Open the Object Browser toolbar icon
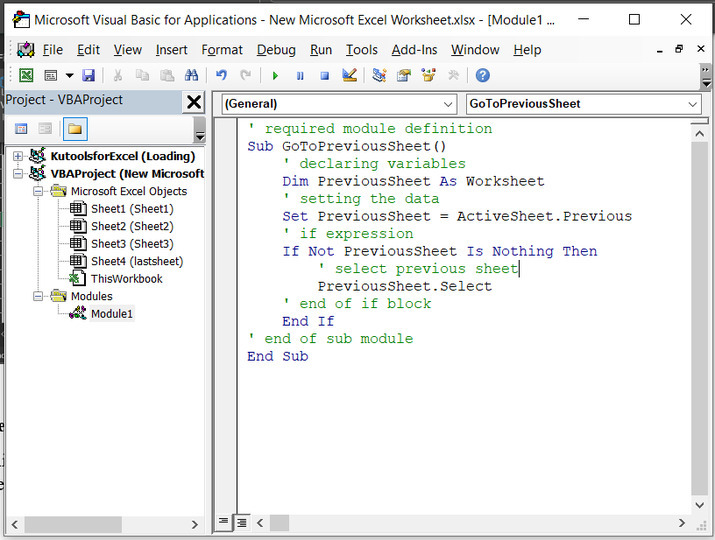The width and height of the screenshot is (715, 540). coord(428,75)
